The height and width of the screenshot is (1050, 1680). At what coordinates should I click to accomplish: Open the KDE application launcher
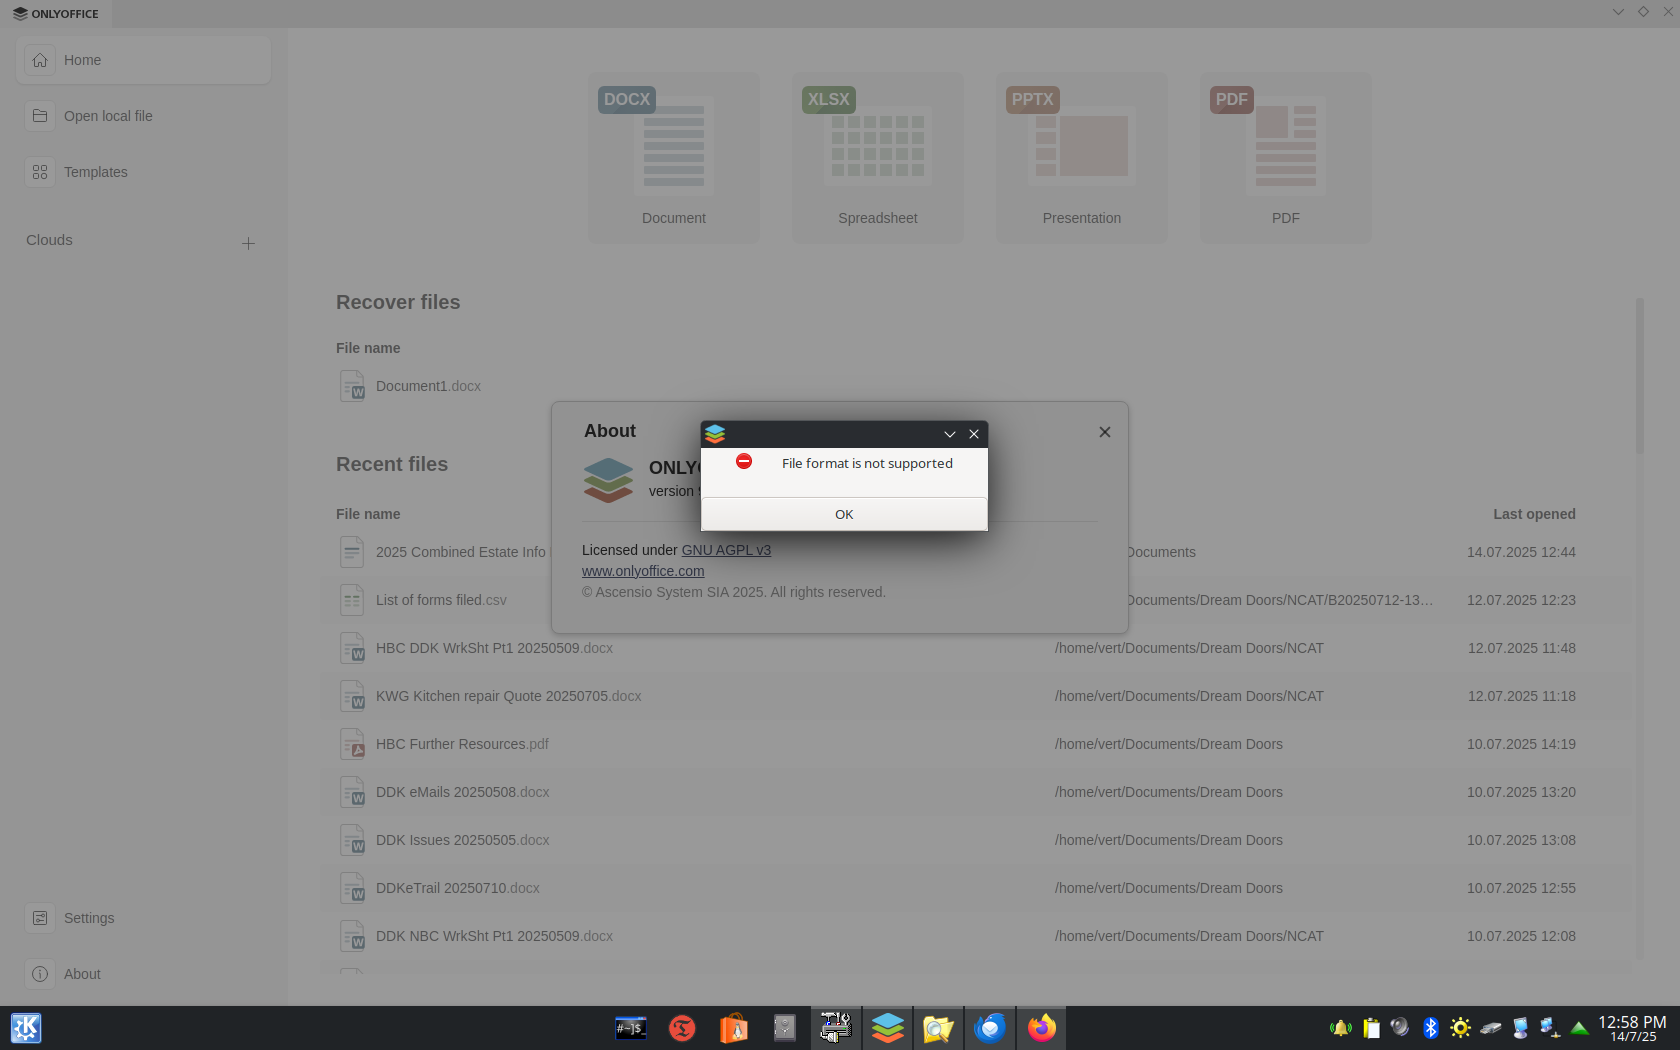26,1028
